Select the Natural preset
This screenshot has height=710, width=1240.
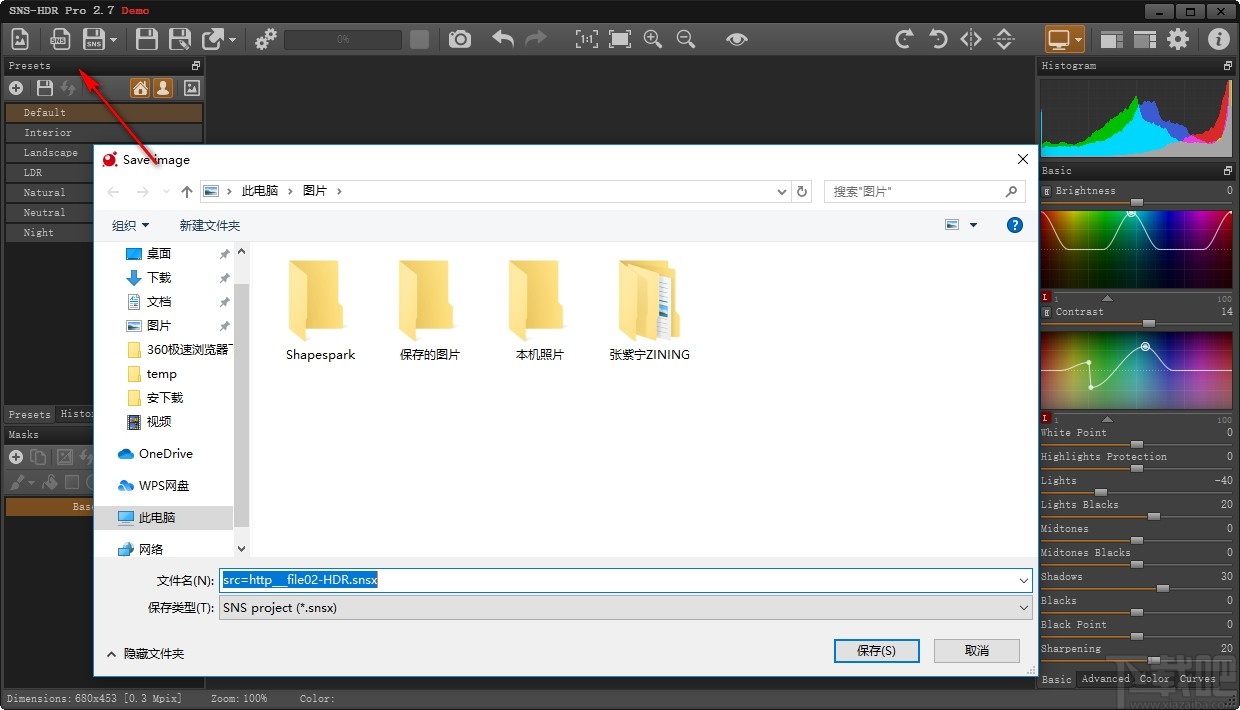[49, 193]
